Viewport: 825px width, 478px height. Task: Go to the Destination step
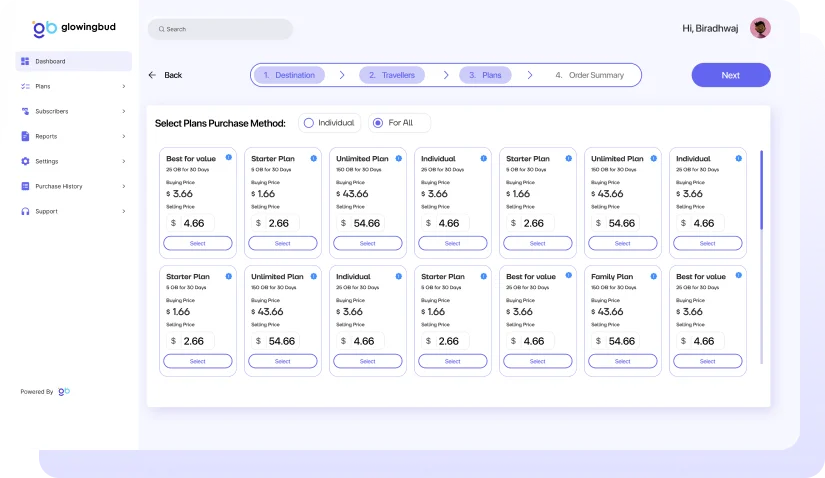click(x=289, y=75)
